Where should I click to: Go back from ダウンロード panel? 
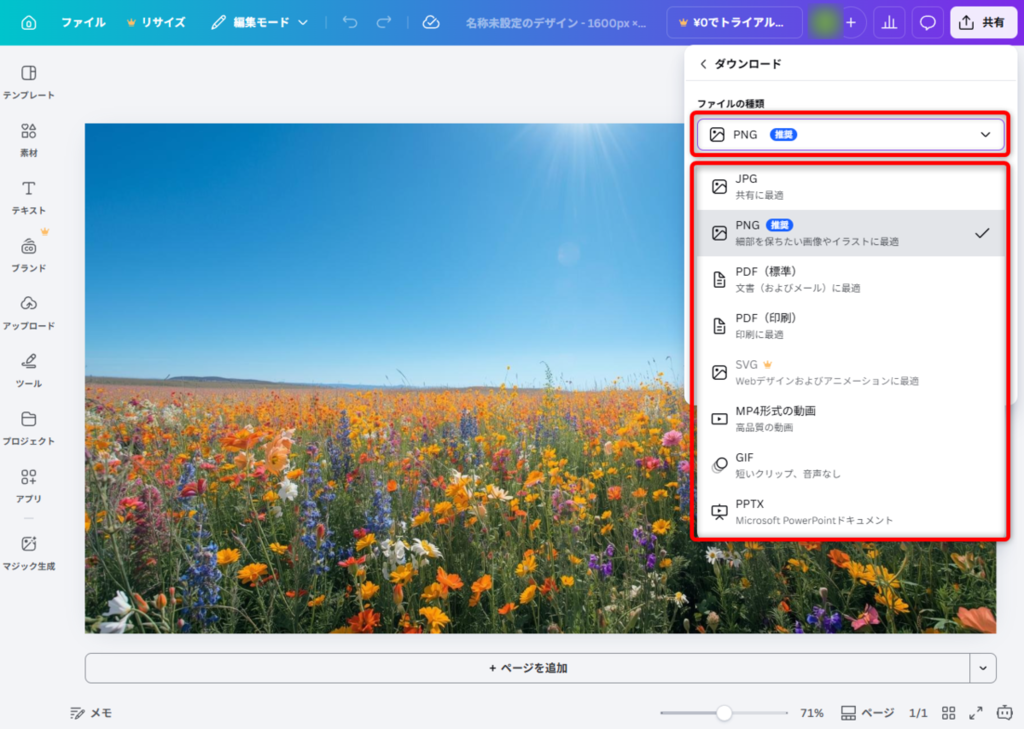703,64
